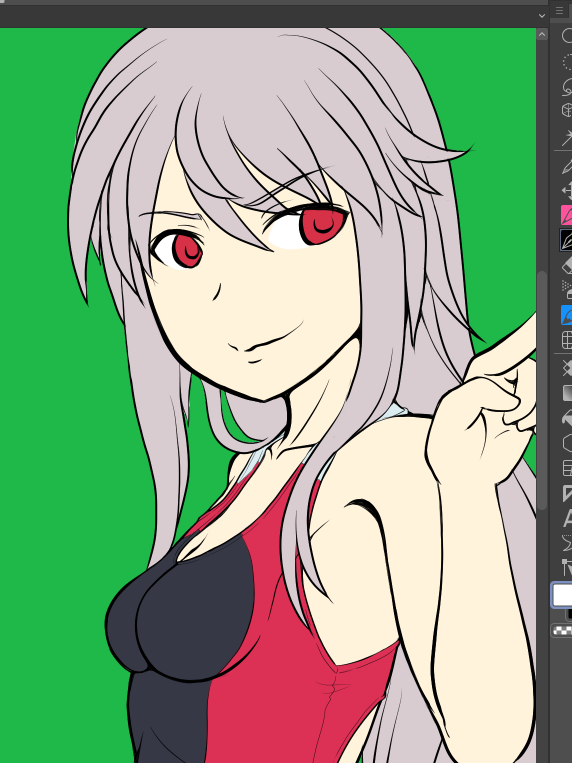Viewport: 572px width, 763px height.
Task: Select the 3D cube object tool
Action: tap(567, 110)
